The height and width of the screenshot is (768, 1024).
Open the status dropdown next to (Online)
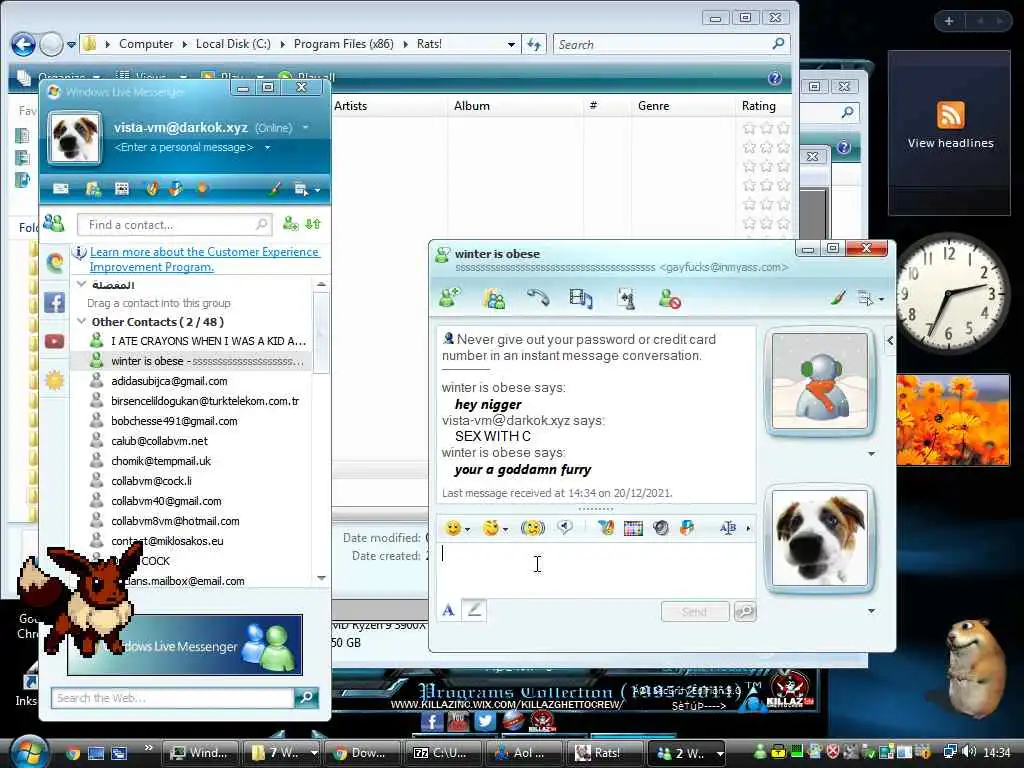pos(306,127)
